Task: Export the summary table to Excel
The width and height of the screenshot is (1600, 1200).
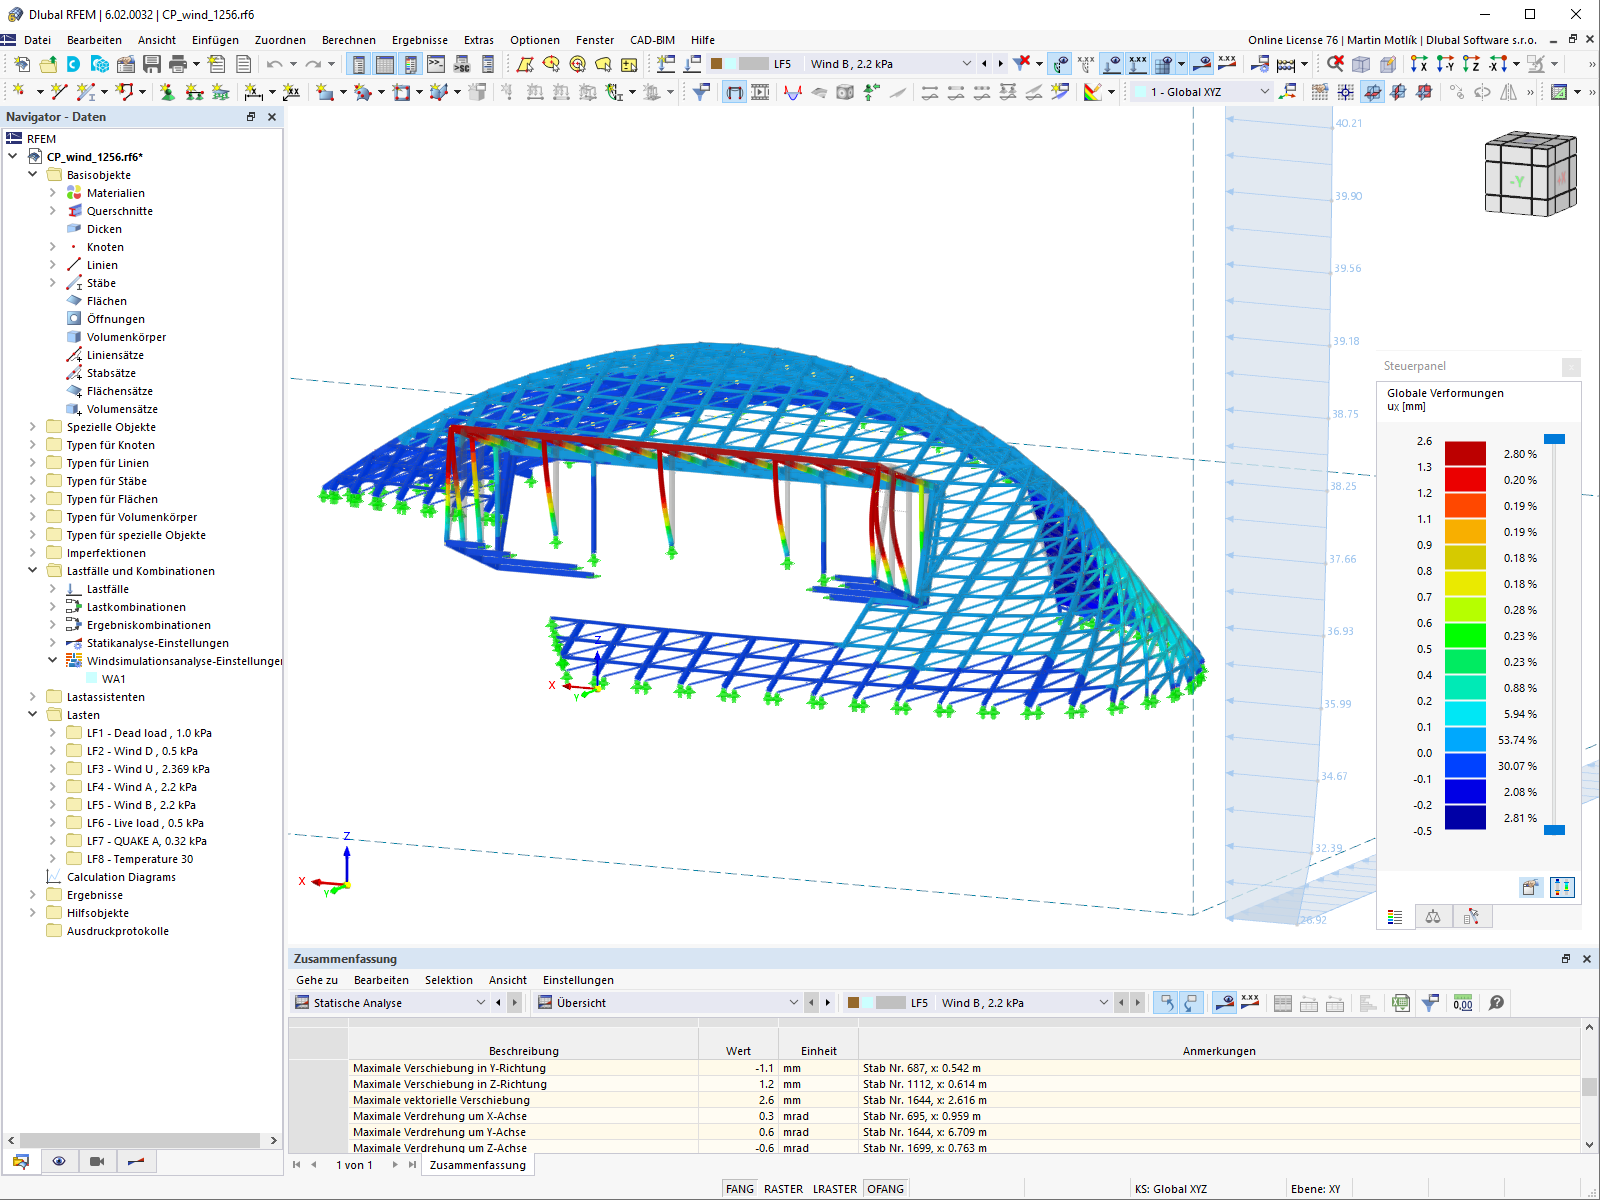Action: tap(1401, 1003)
